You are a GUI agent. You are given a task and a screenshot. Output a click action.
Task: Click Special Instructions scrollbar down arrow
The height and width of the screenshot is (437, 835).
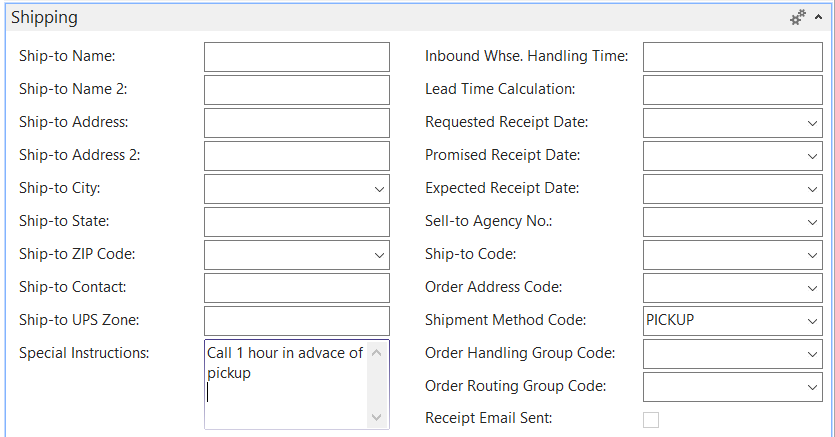376,417
